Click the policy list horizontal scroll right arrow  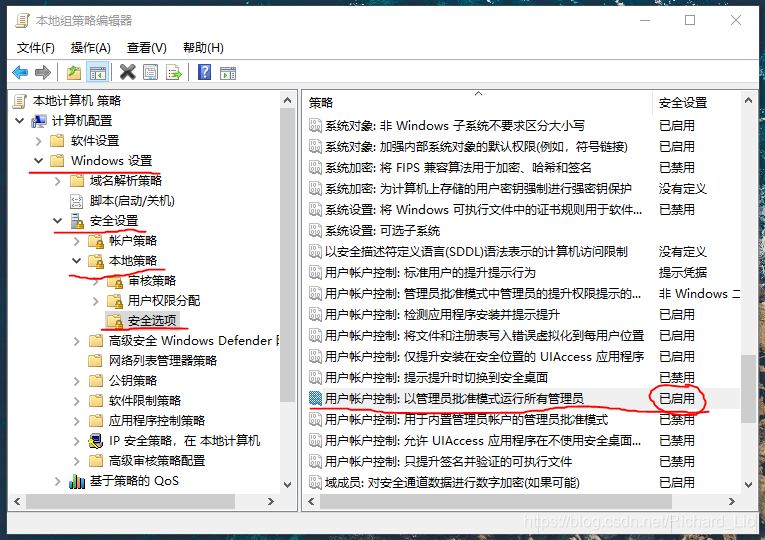pyautogui.click(x=731, y=501)
